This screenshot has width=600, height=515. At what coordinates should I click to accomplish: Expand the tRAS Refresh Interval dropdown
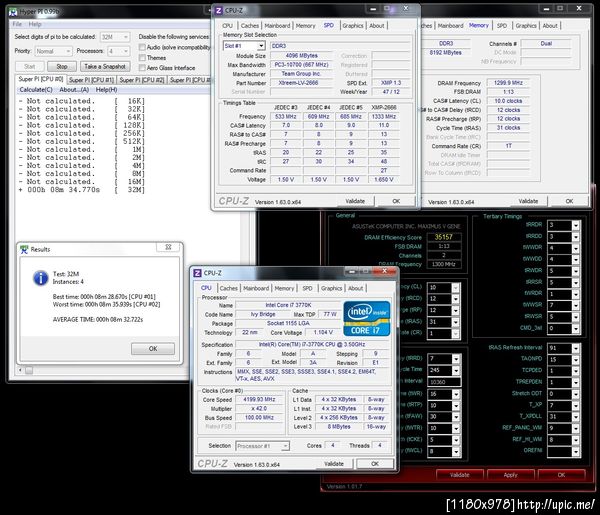click(576, 348)
